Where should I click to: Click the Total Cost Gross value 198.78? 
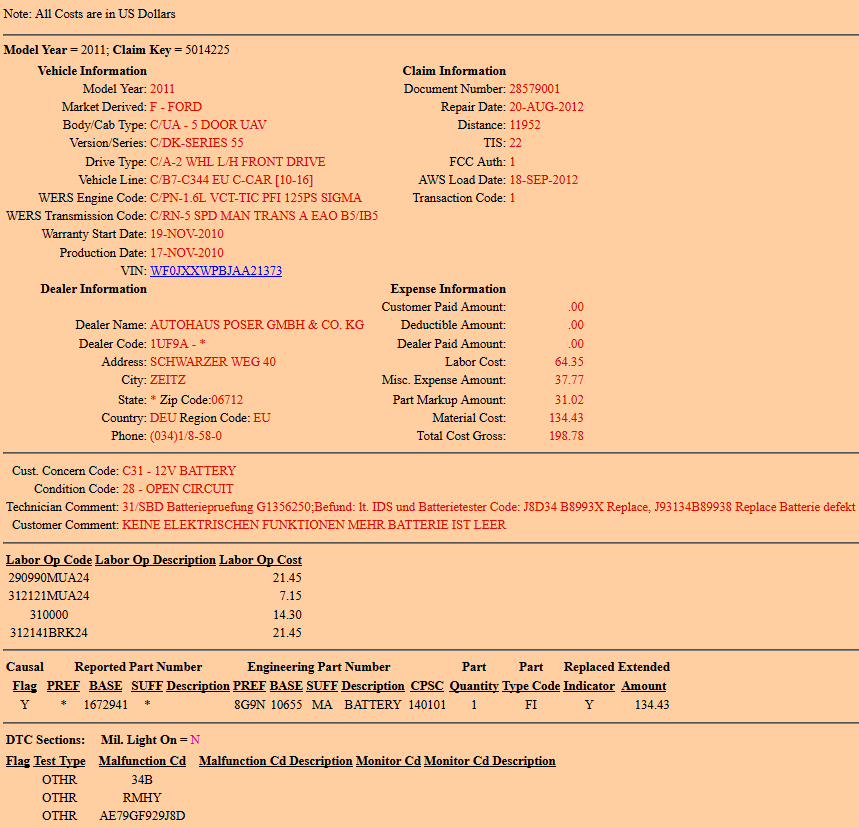(568, 436)
